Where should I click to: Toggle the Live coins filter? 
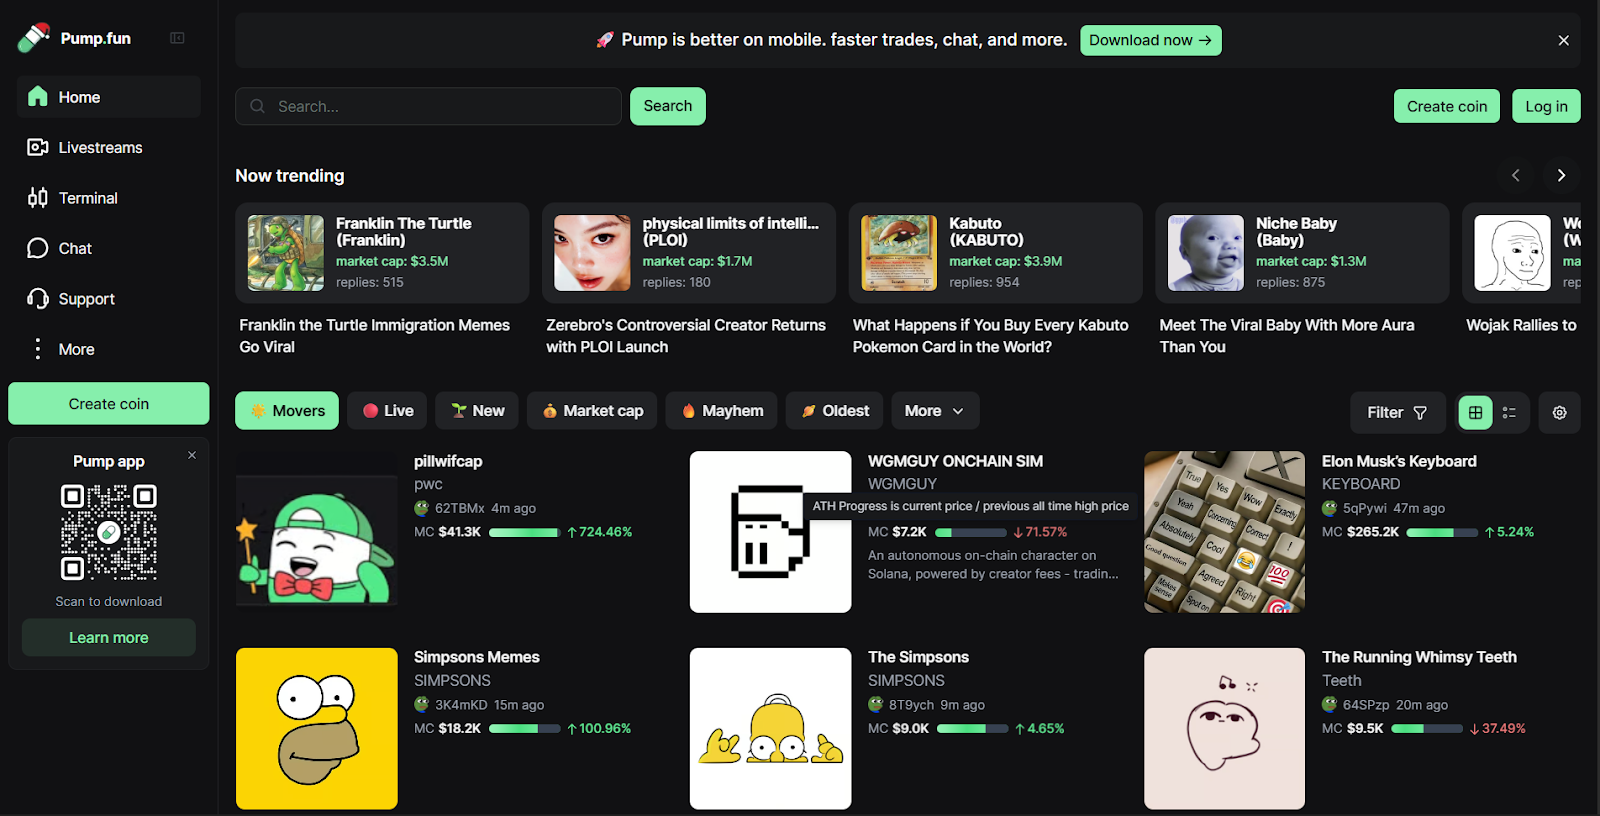click(388, 411)
